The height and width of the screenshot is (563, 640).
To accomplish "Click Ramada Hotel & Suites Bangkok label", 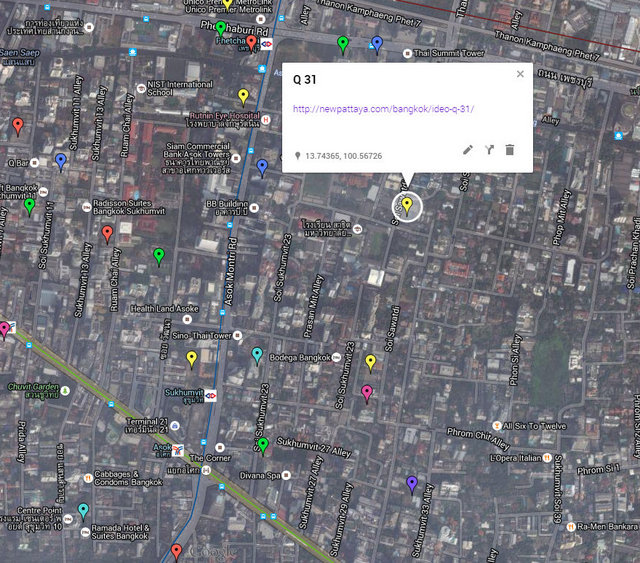I will (120, 532).
